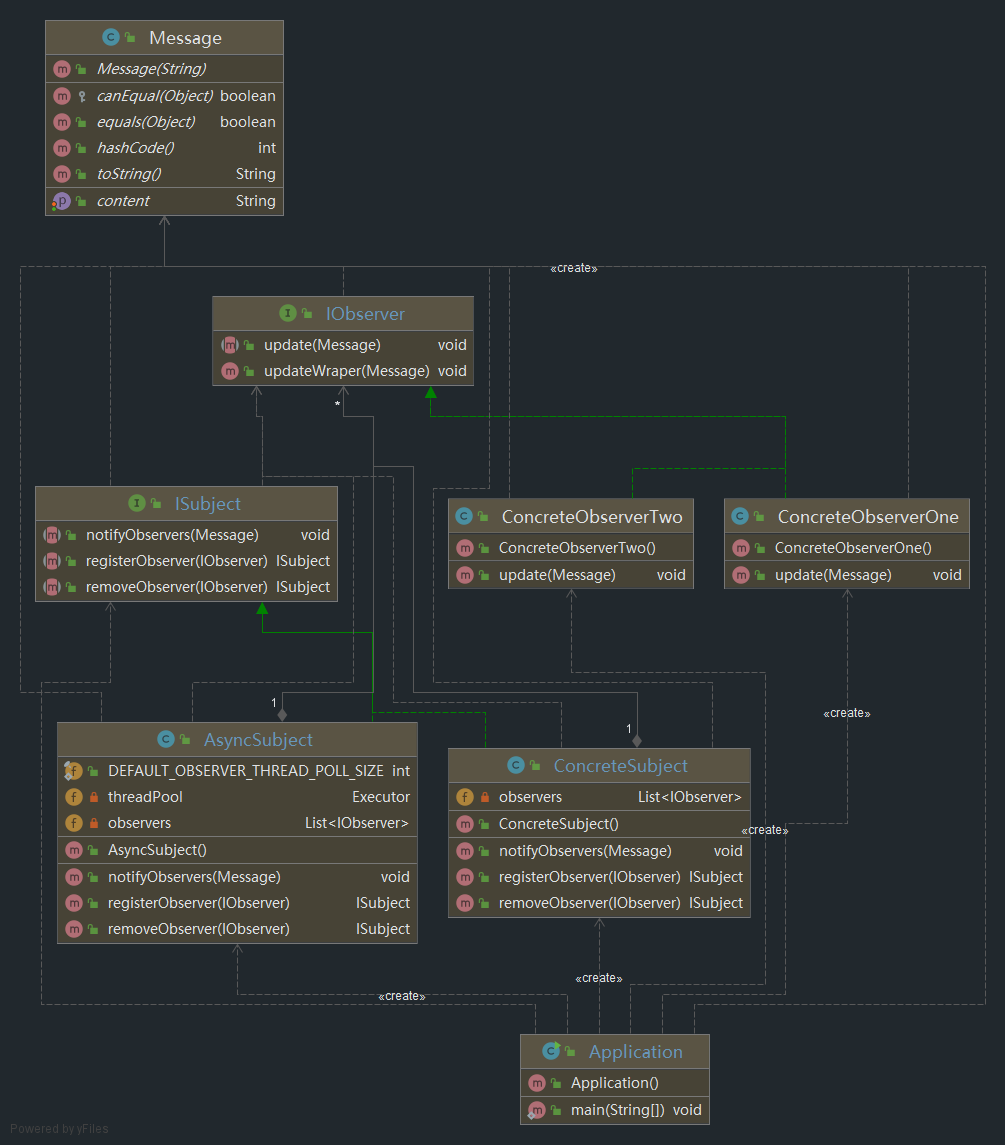Screen dimensions: 1005x1145
Task: Select updateWraper(Message) method in IObserver
Action: (x=346, y=371)
